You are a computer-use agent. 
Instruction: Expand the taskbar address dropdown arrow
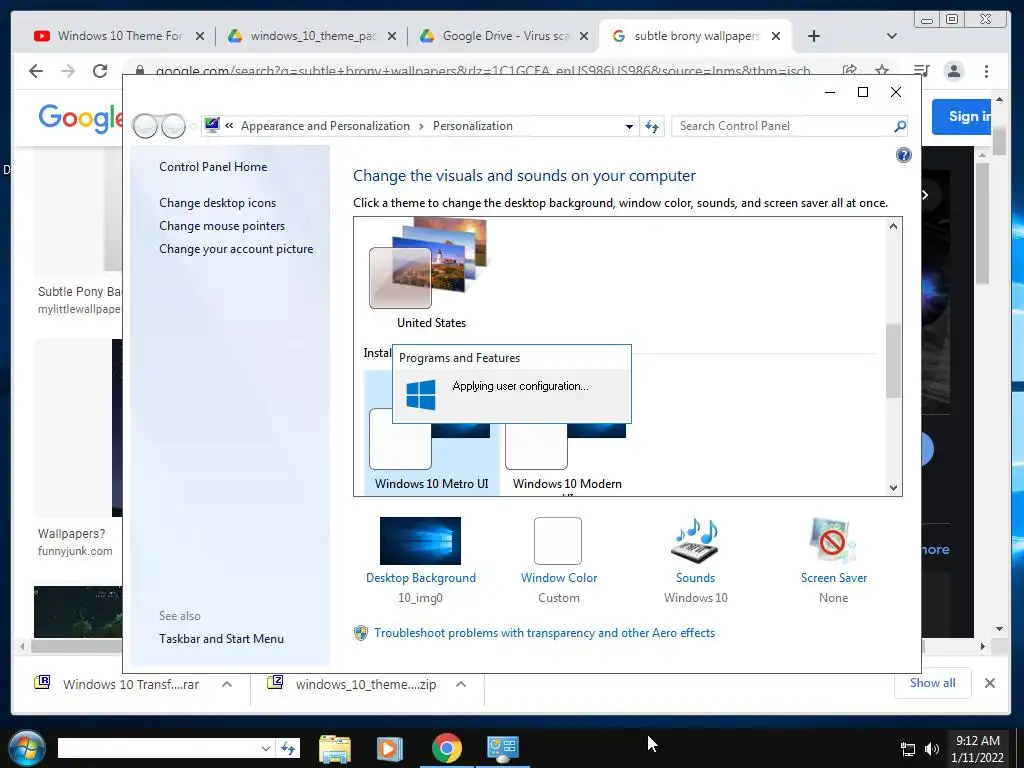[265, 748]
